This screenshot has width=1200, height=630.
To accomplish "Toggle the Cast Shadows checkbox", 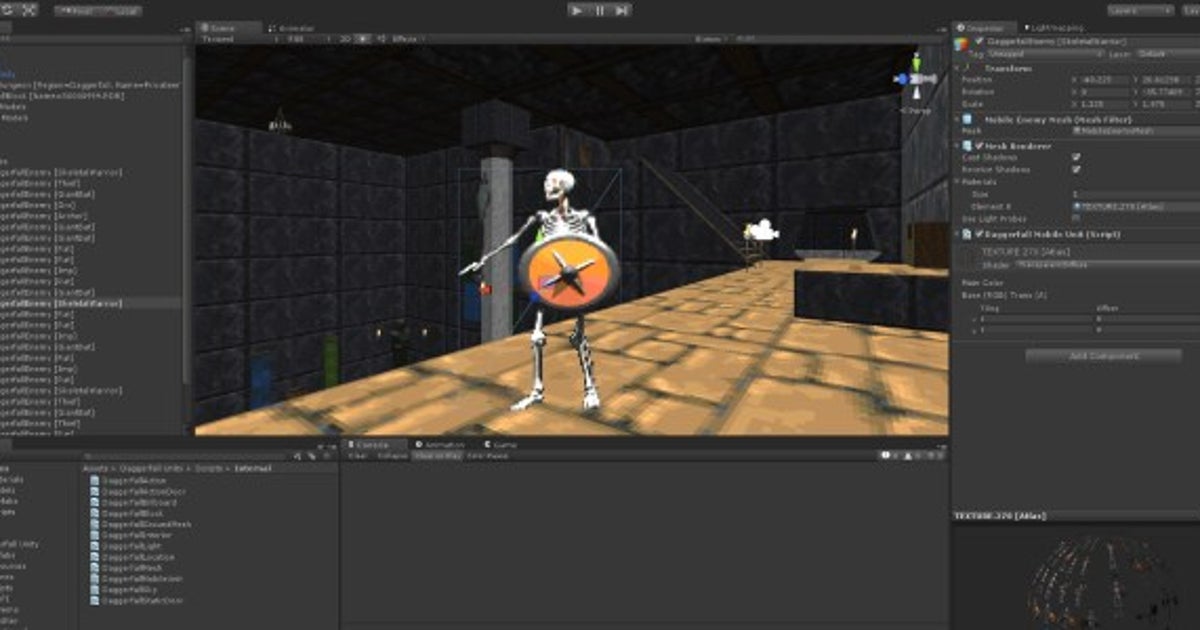I will pyautogui.click(x=1076, y=157).
